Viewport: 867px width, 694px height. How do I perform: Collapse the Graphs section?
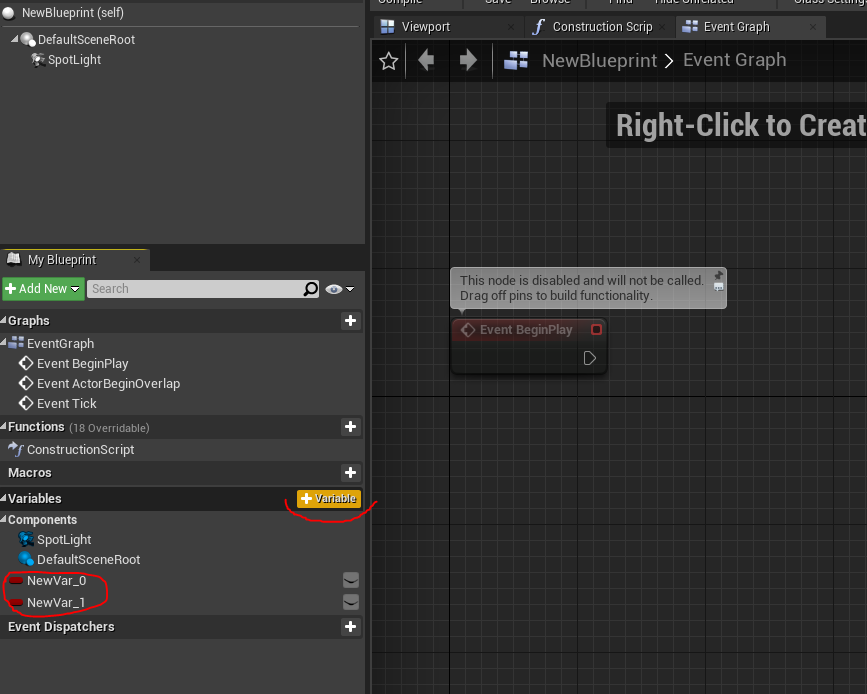tap(3, 320)
